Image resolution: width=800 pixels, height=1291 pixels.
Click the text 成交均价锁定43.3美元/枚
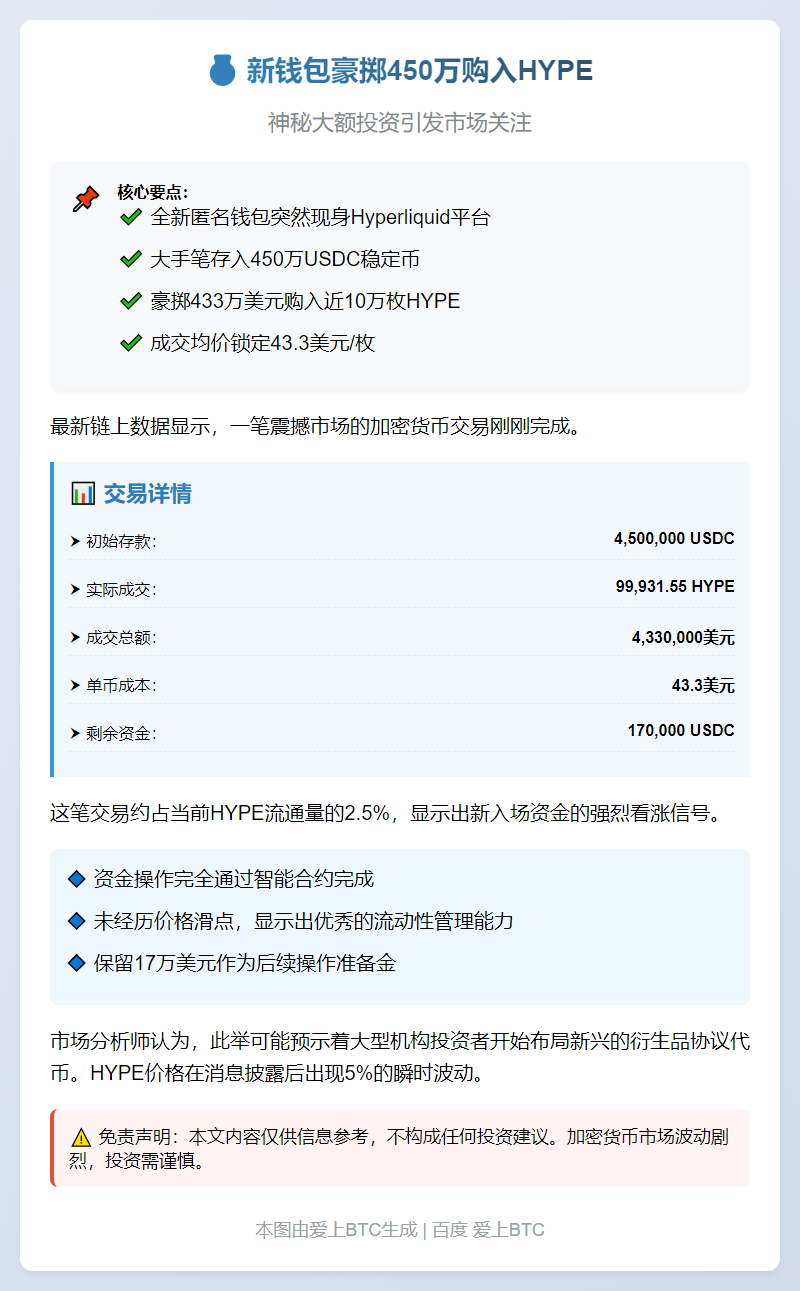tap(263, 343)
